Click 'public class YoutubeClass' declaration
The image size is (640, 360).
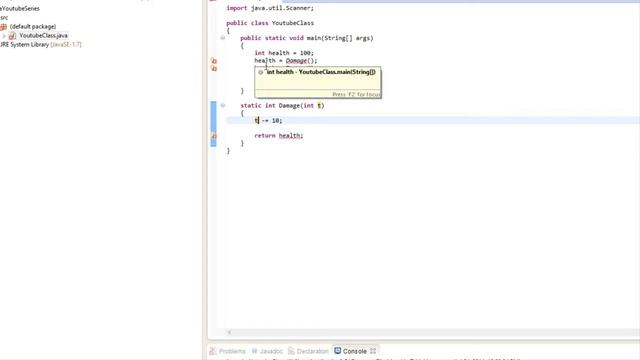coord(270,23)
